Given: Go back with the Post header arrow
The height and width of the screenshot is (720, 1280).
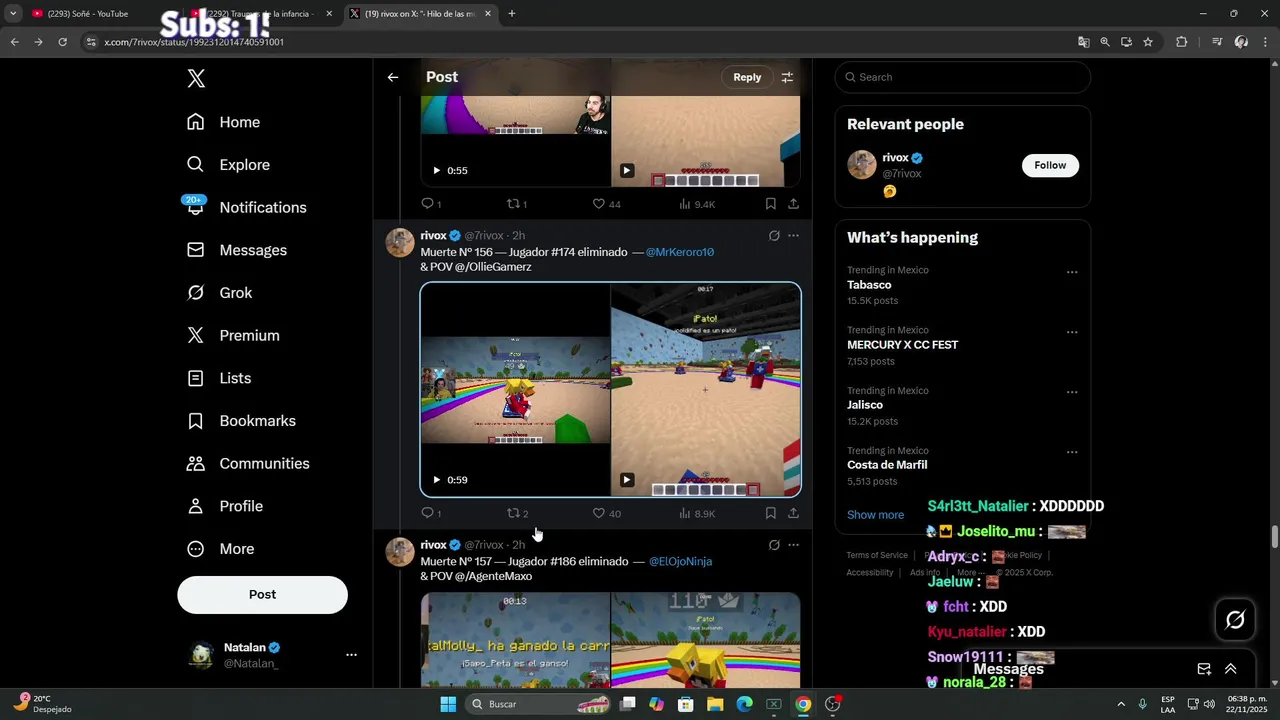Looking at the screenshot, I should coord(393,77).
